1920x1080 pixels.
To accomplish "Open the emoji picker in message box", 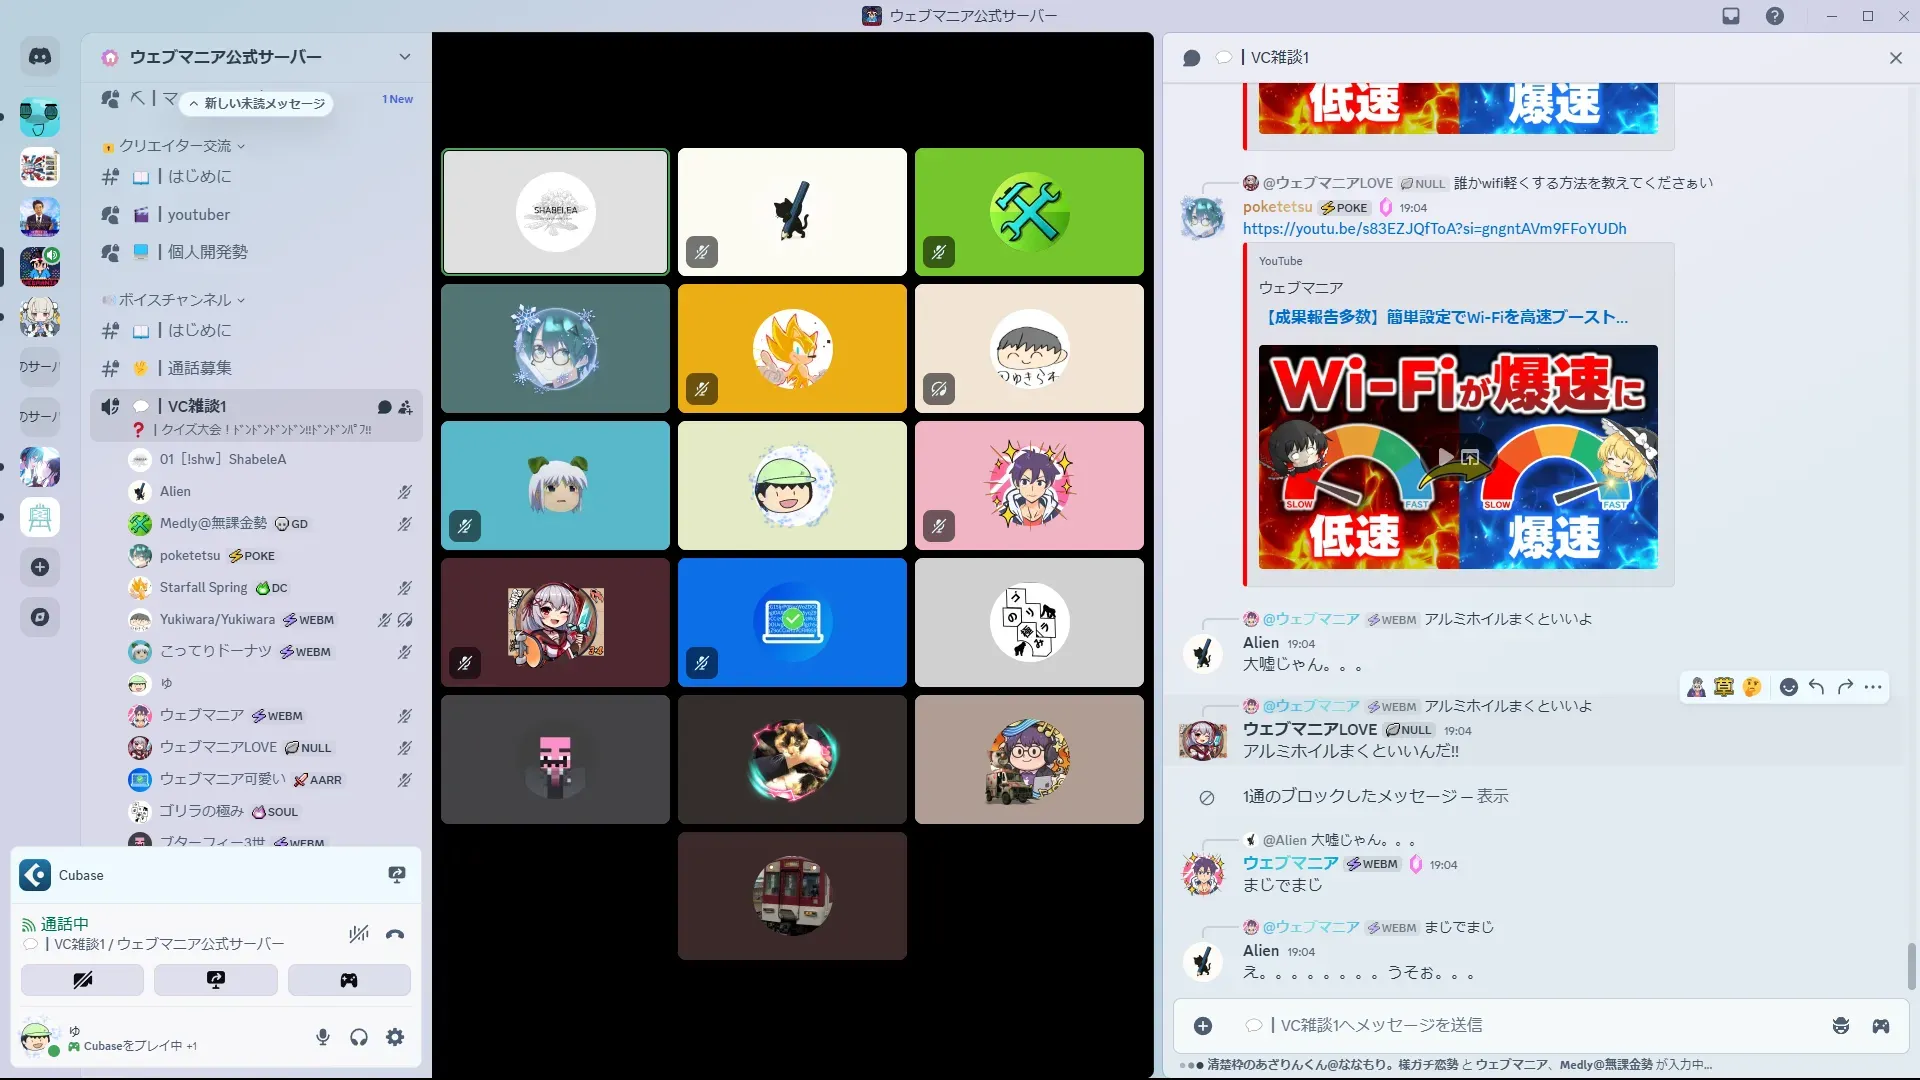I will pyautogui.click(x=1840, y=1026).
